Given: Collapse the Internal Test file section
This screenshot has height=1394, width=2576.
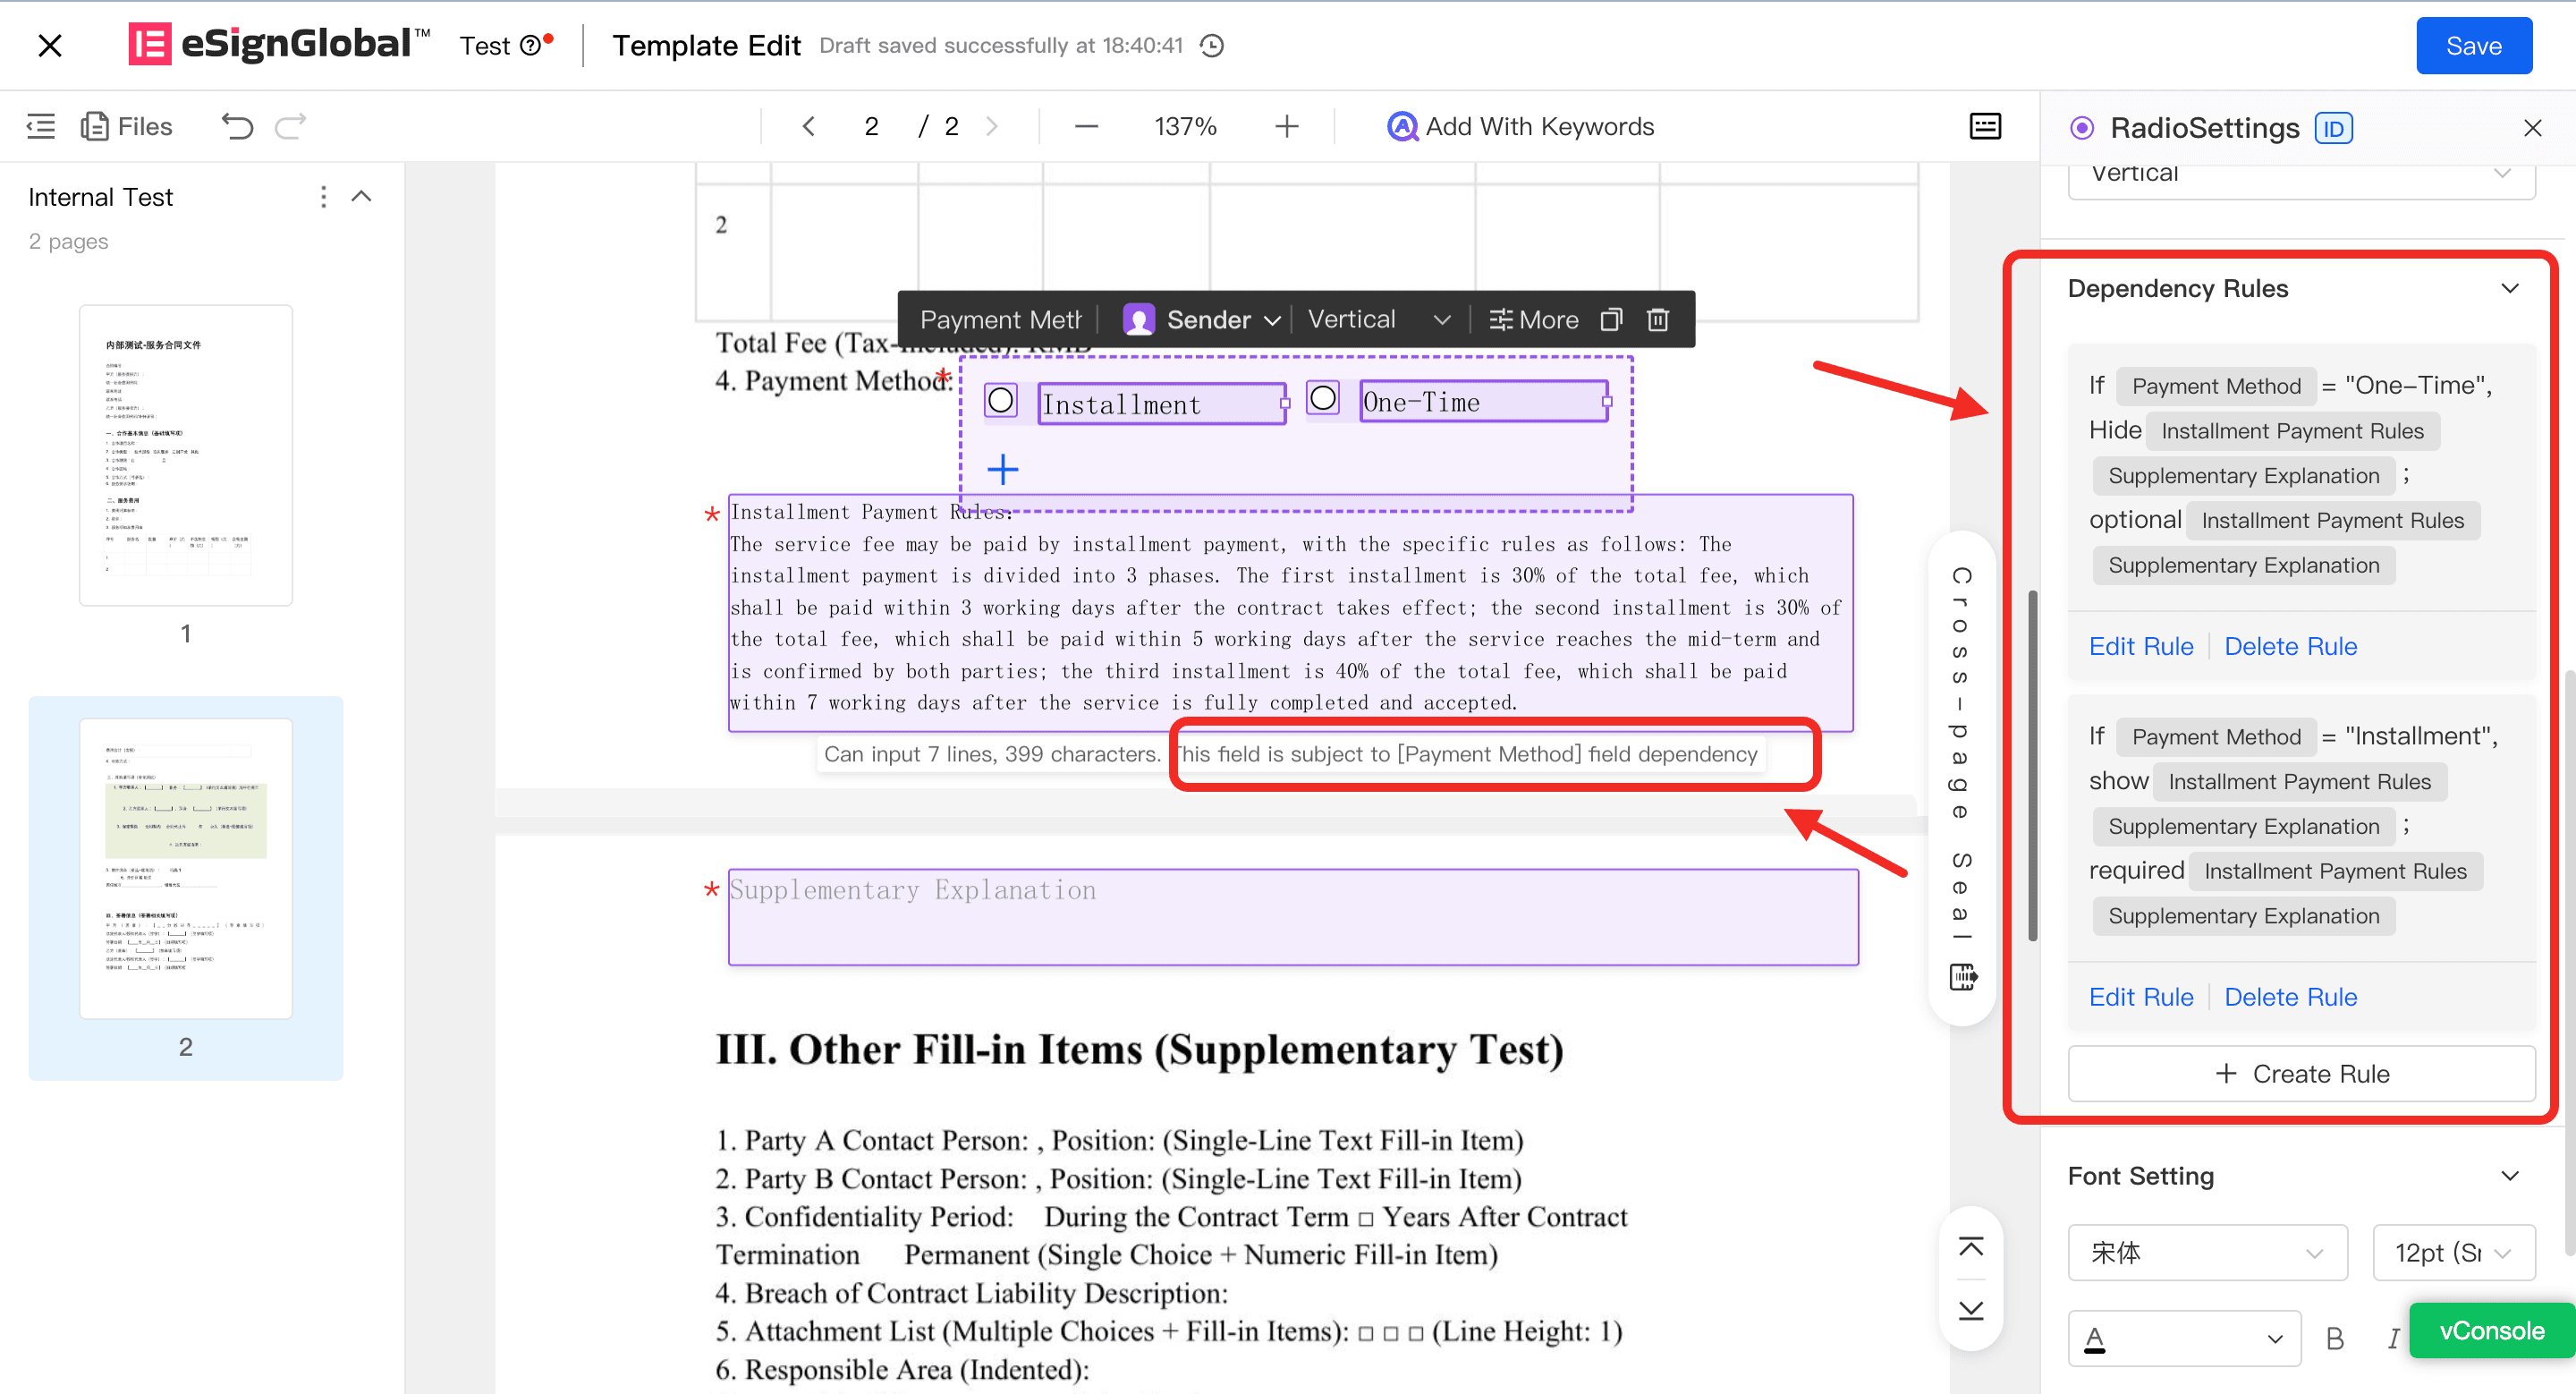Looking at the screenshot, I should [362, 197].
